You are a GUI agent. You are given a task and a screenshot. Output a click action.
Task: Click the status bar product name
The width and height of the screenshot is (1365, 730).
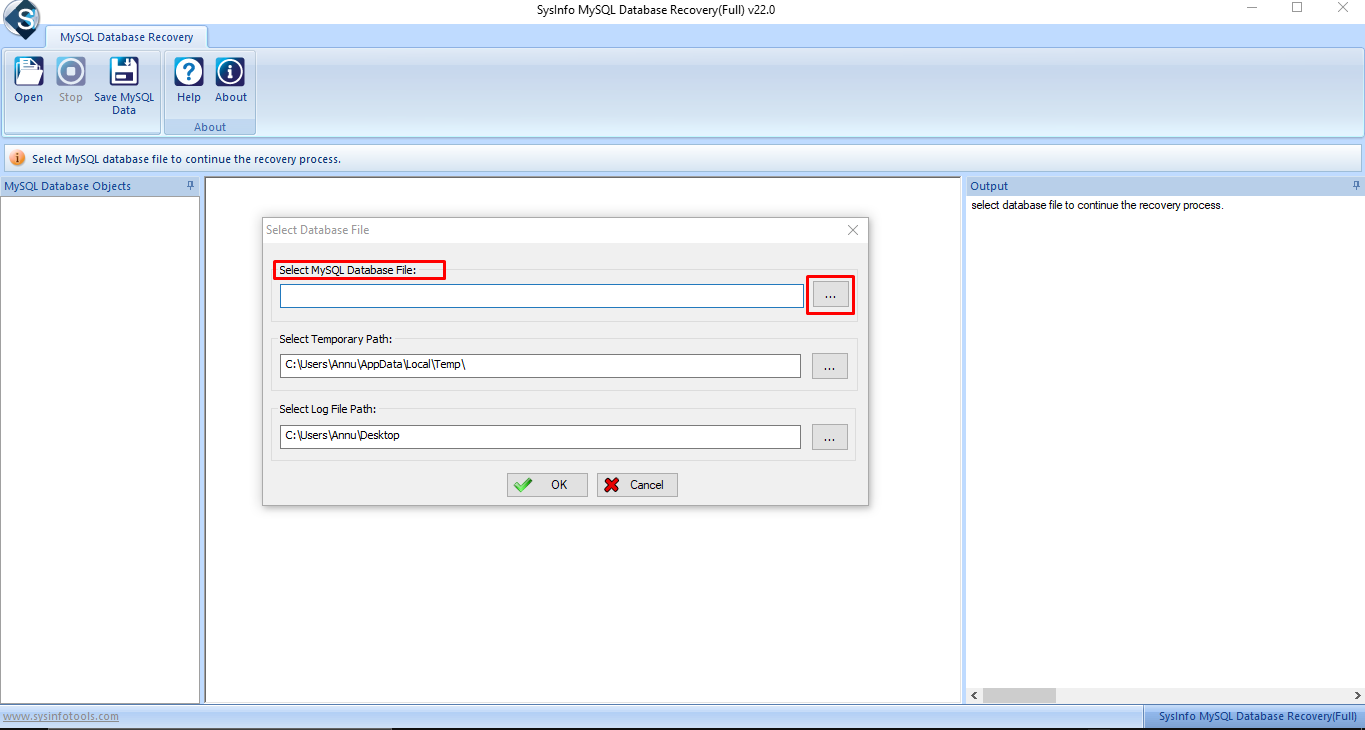pos(1258,716)
